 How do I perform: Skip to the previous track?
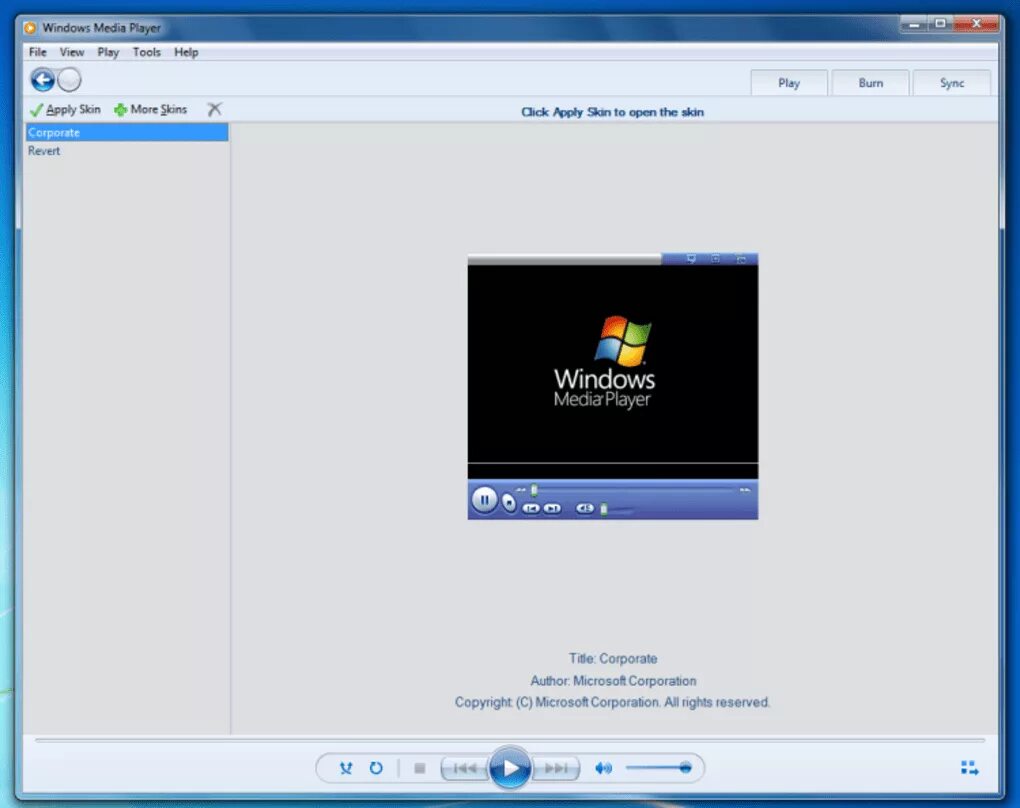tap(464, 768)
